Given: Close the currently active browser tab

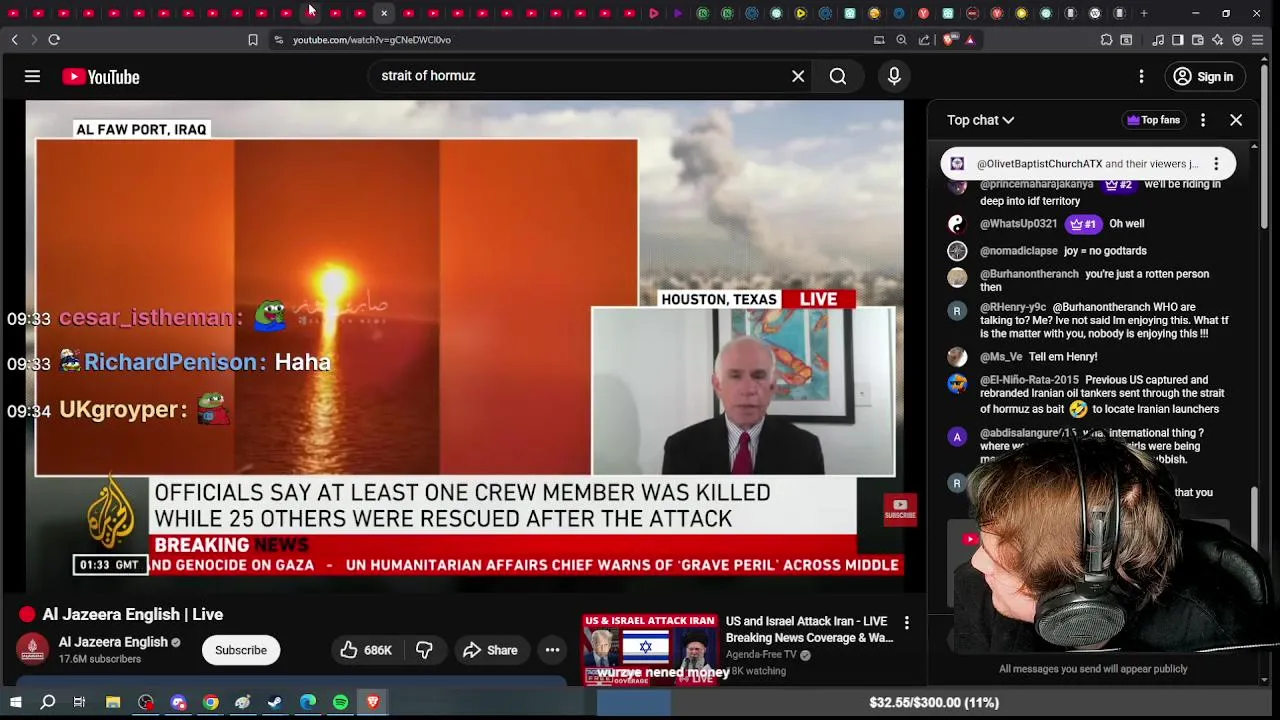Looking at the screenshot, I should pyautogui.click(x=384, y=13).
